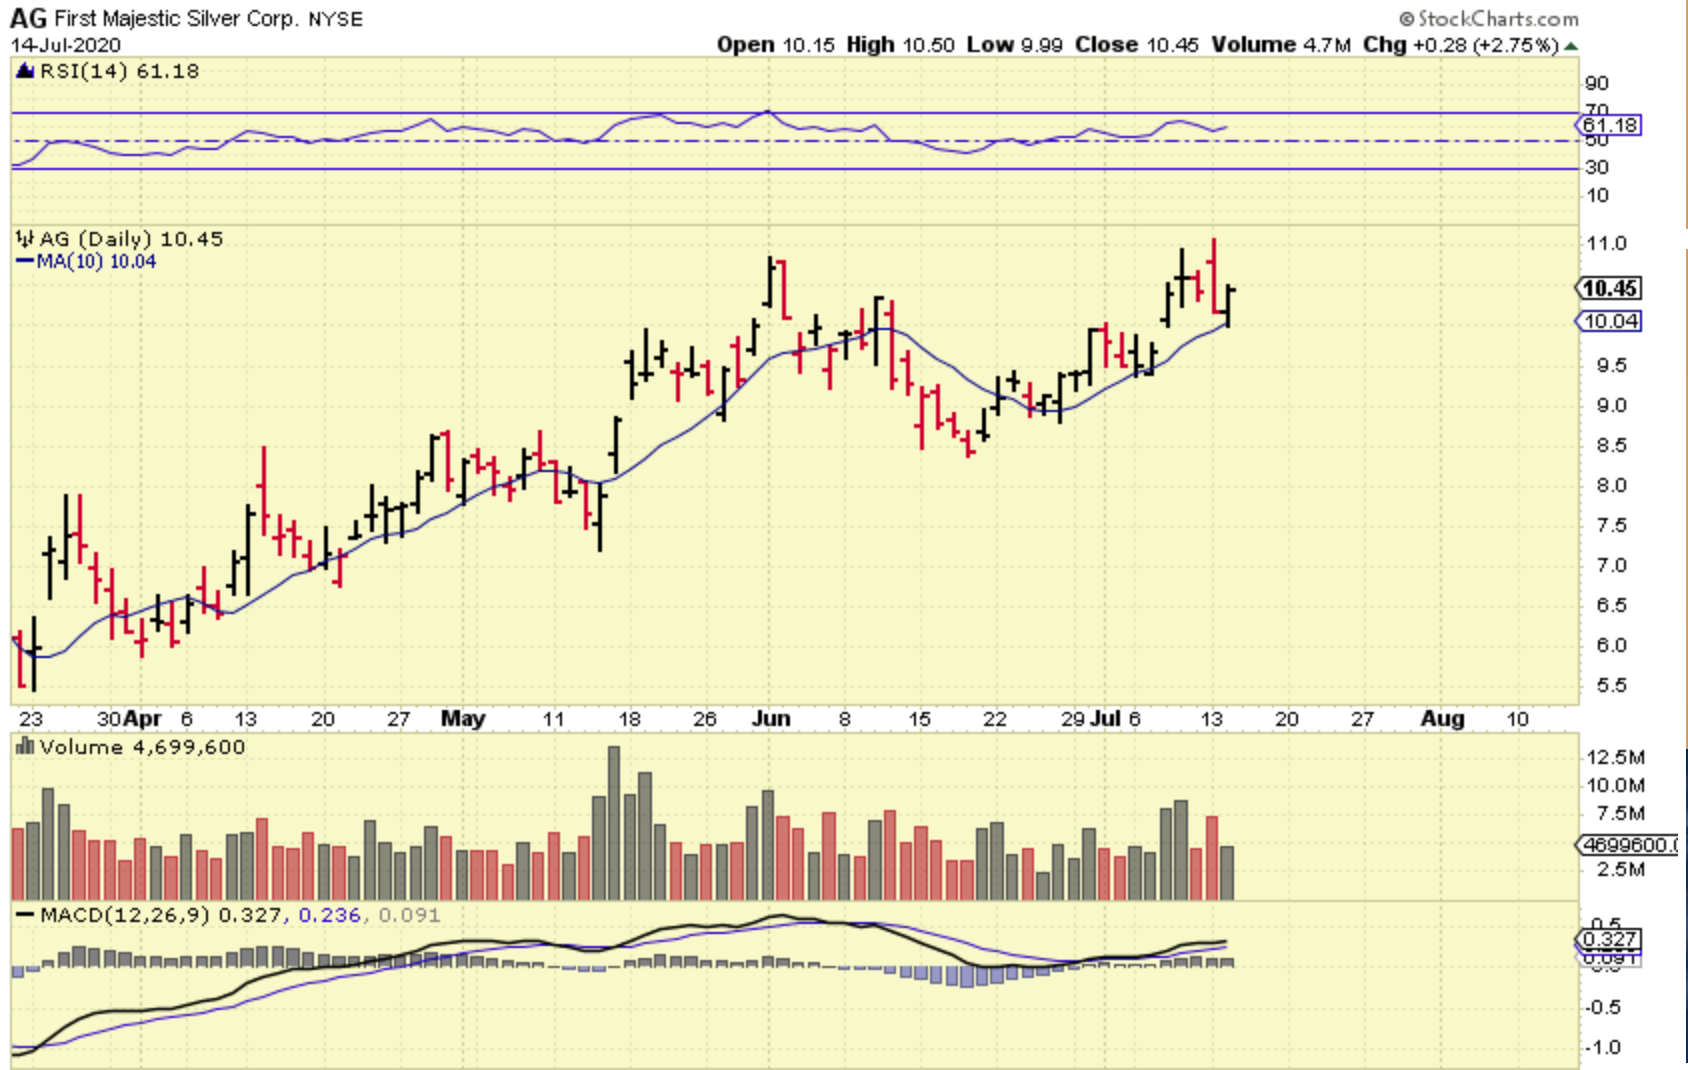Click the Aug month label on date axis
This screenshot has width=1688, height=1070.
pyautogui.click(x=1443, y=718)
